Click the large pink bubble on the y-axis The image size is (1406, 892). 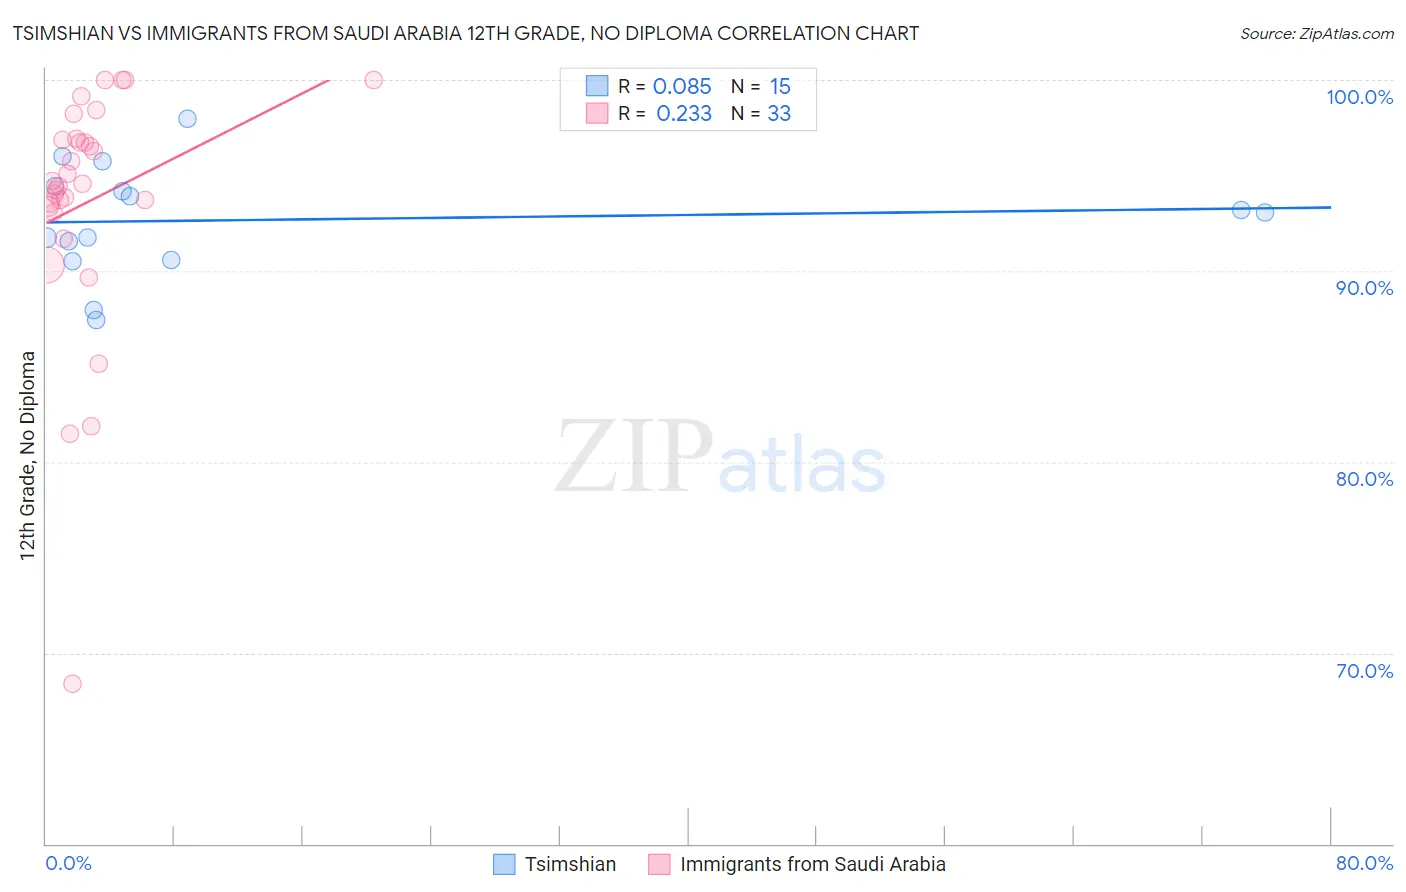(x=45, y=265)
